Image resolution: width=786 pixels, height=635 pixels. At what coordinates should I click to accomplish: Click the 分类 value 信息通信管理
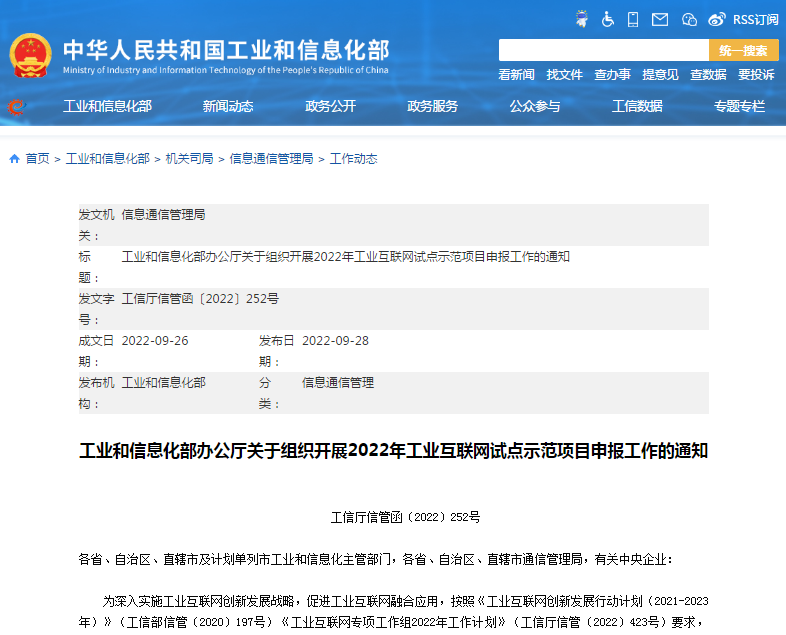(338, 383)
